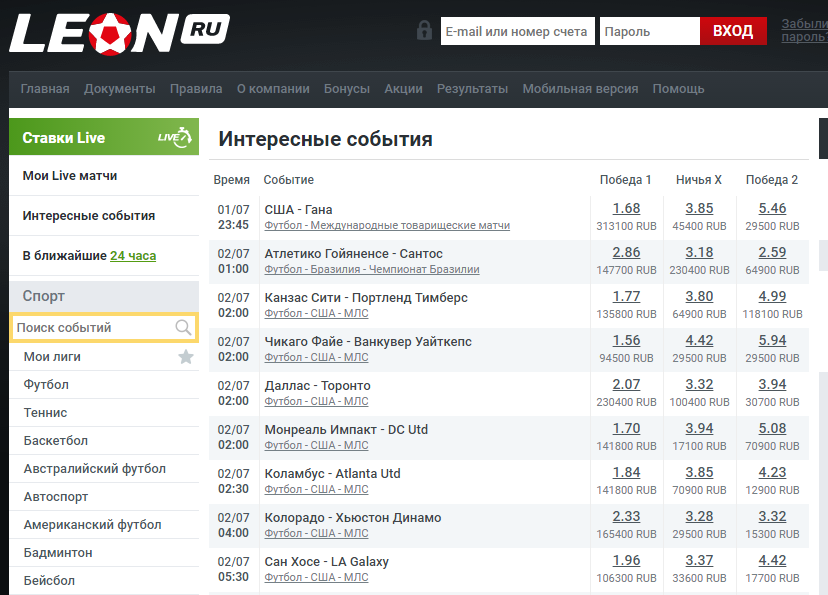Image resolution: width=828 pixels, height=595 pixels.
Task: Open Атлетико Гойяненсе - Сантос event
Action: click(x=353, y=253)
